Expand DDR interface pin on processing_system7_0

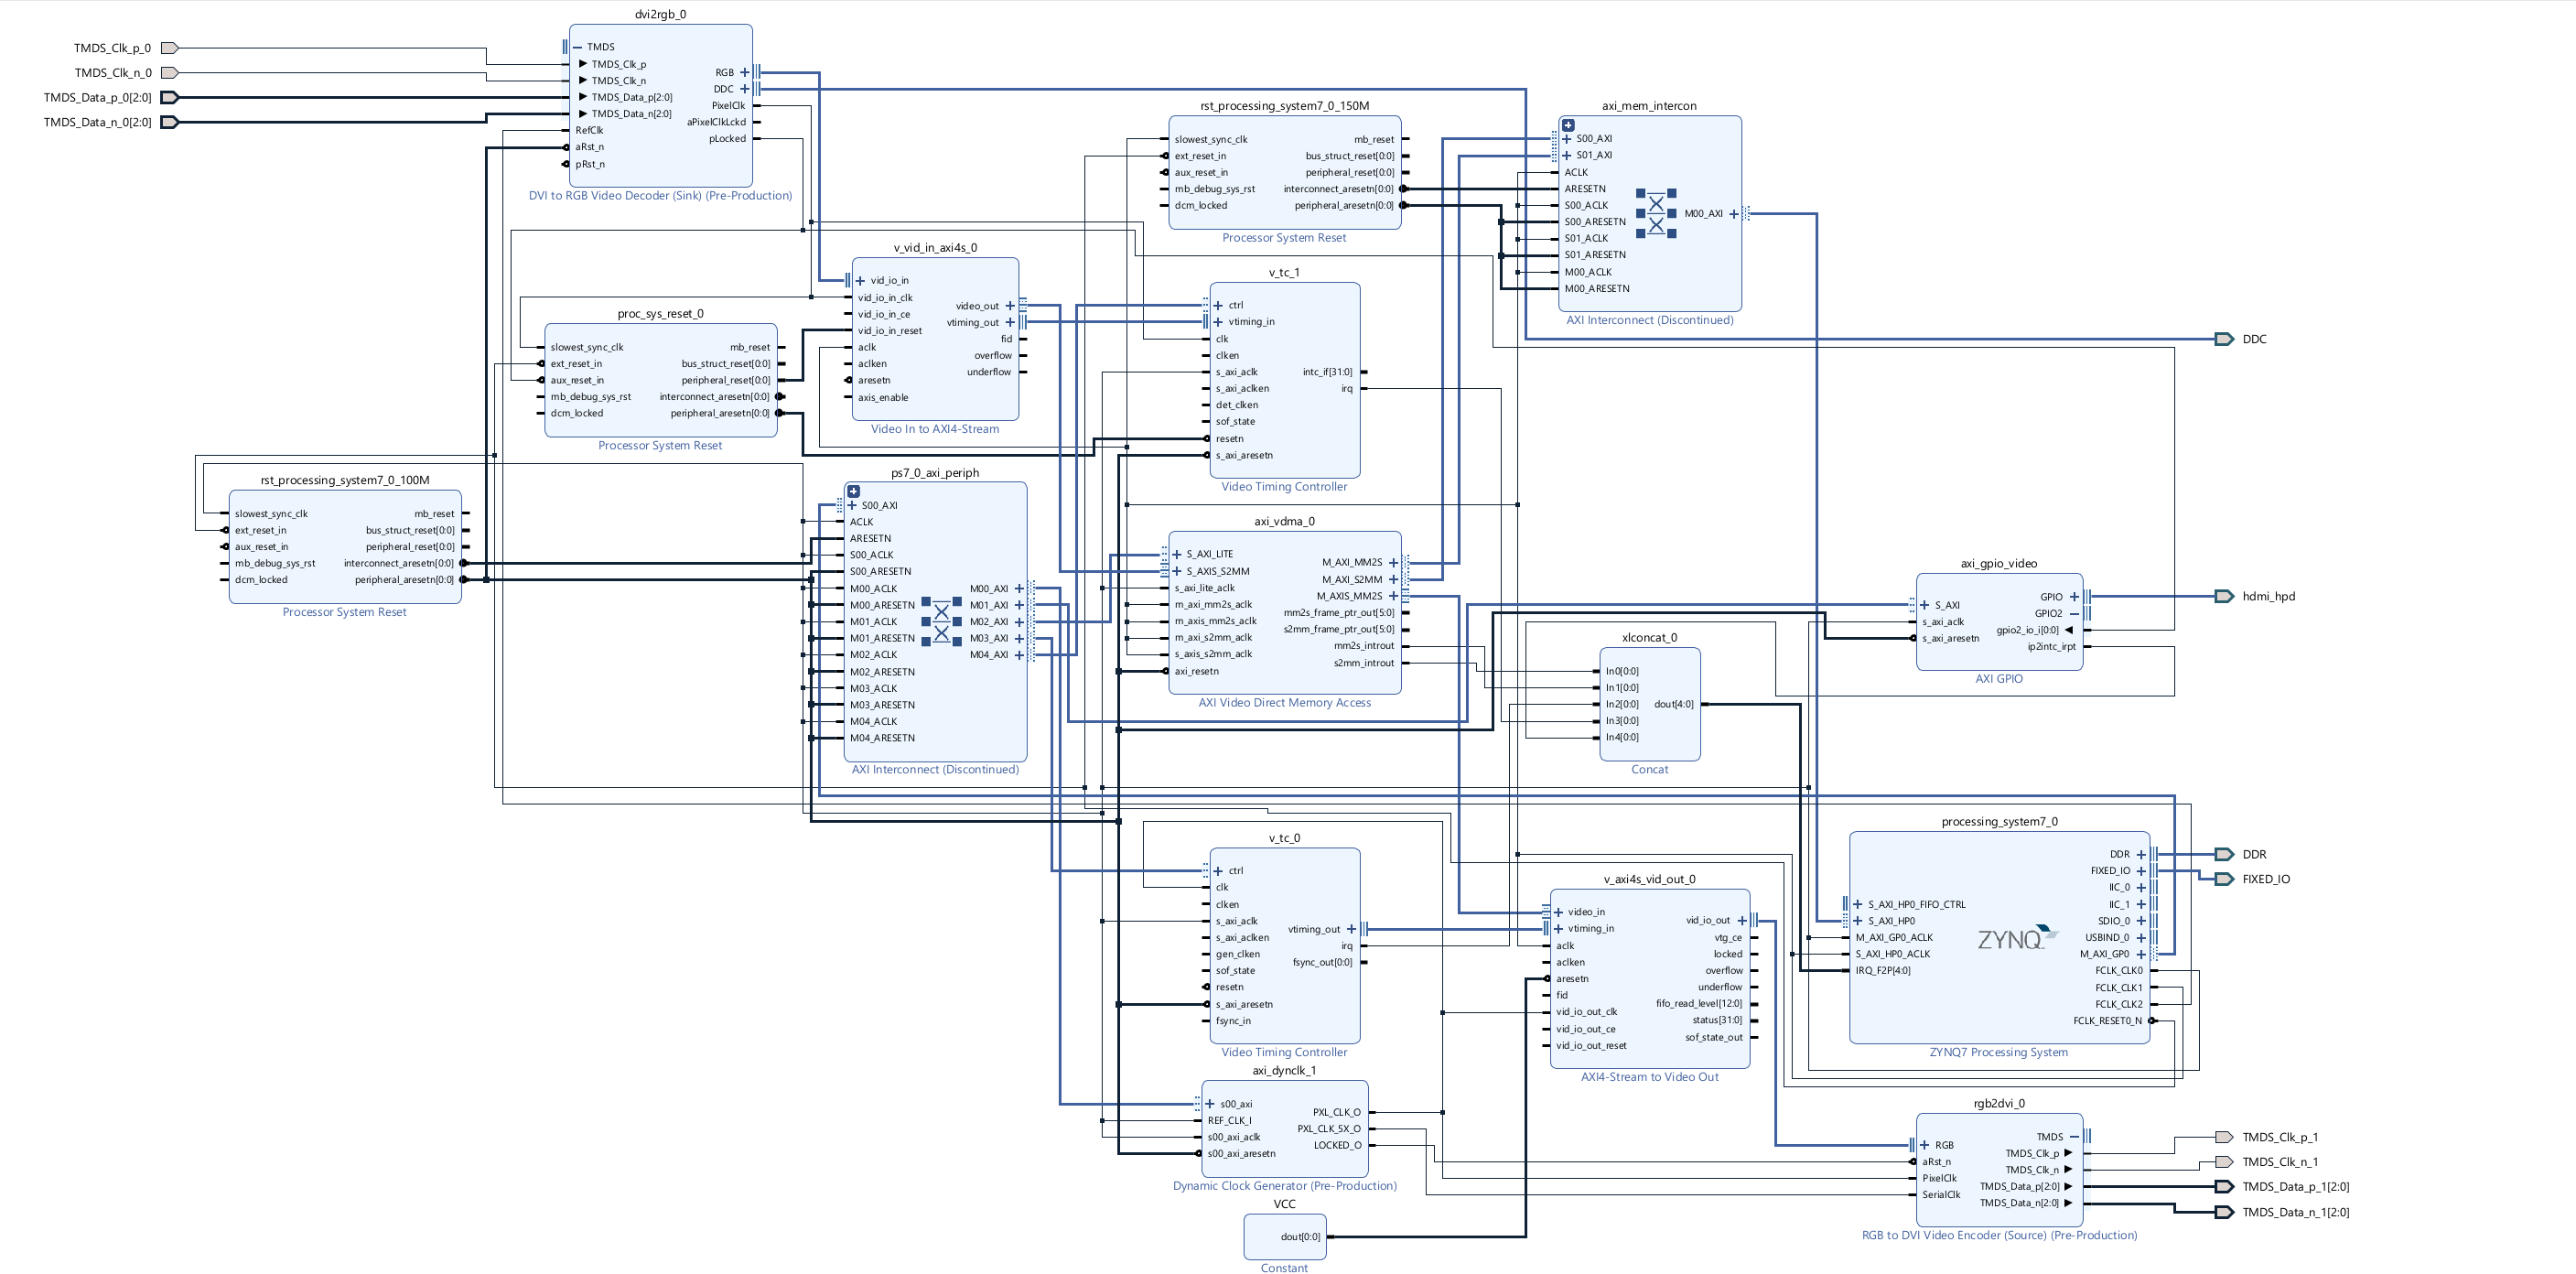pyautogui.click(x=2141, y=854)
